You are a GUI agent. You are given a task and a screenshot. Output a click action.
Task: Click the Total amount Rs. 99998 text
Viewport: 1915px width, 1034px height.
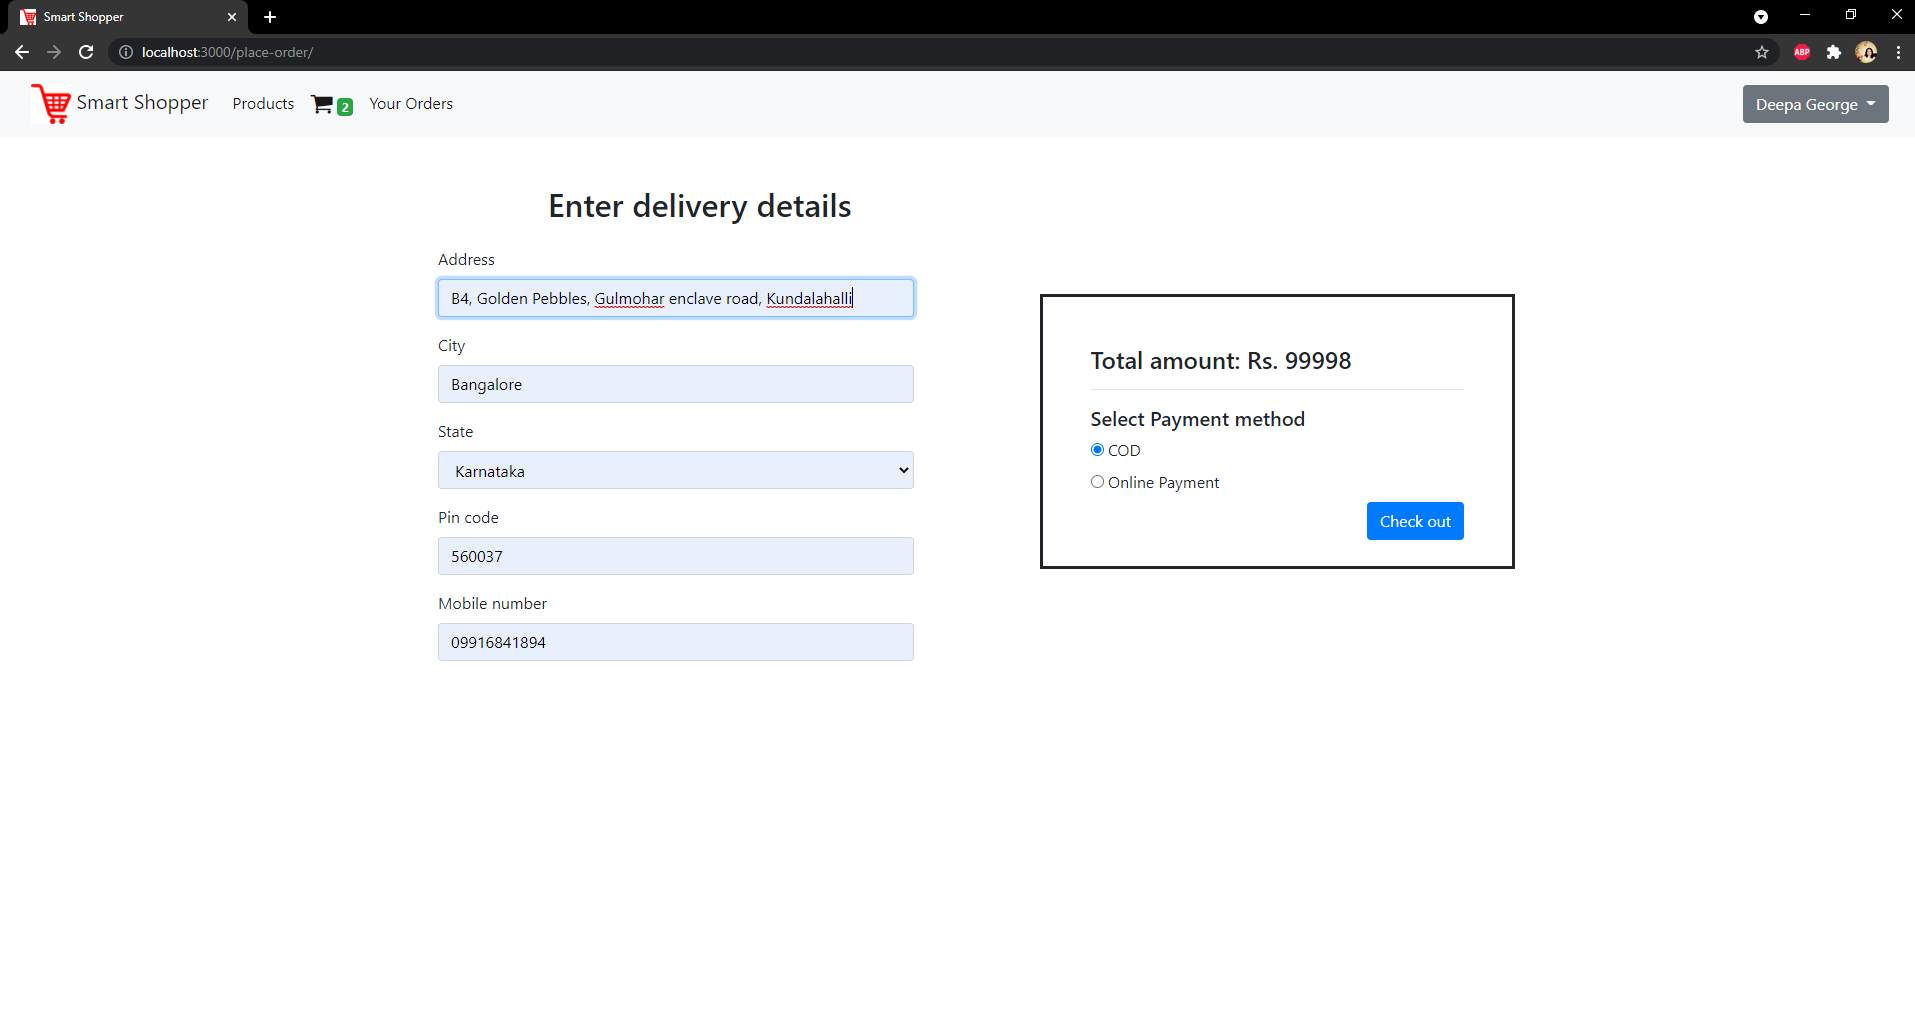point(1221,361)
